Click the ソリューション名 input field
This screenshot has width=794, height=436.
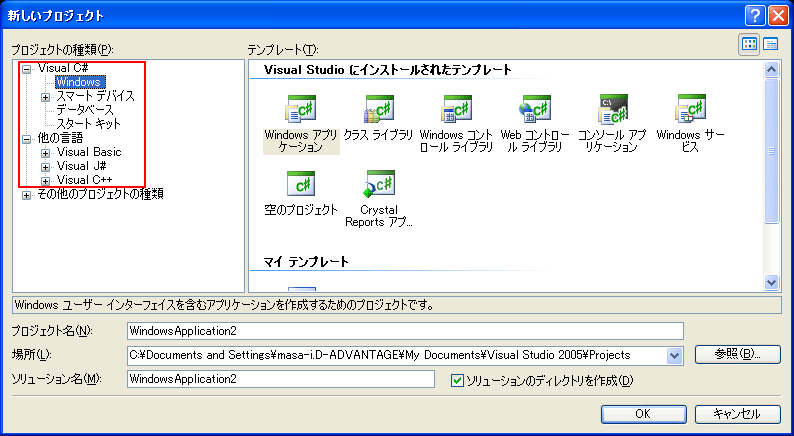point(281,379)
